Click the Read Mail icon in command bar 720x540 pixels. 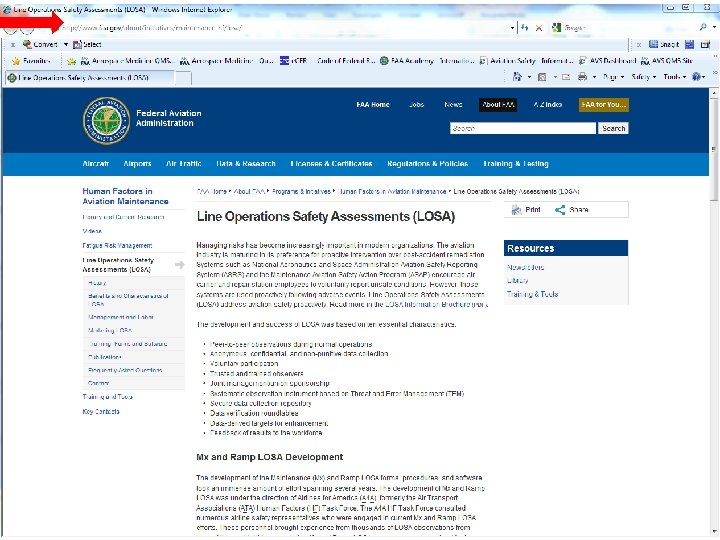(x=566, y=77)
